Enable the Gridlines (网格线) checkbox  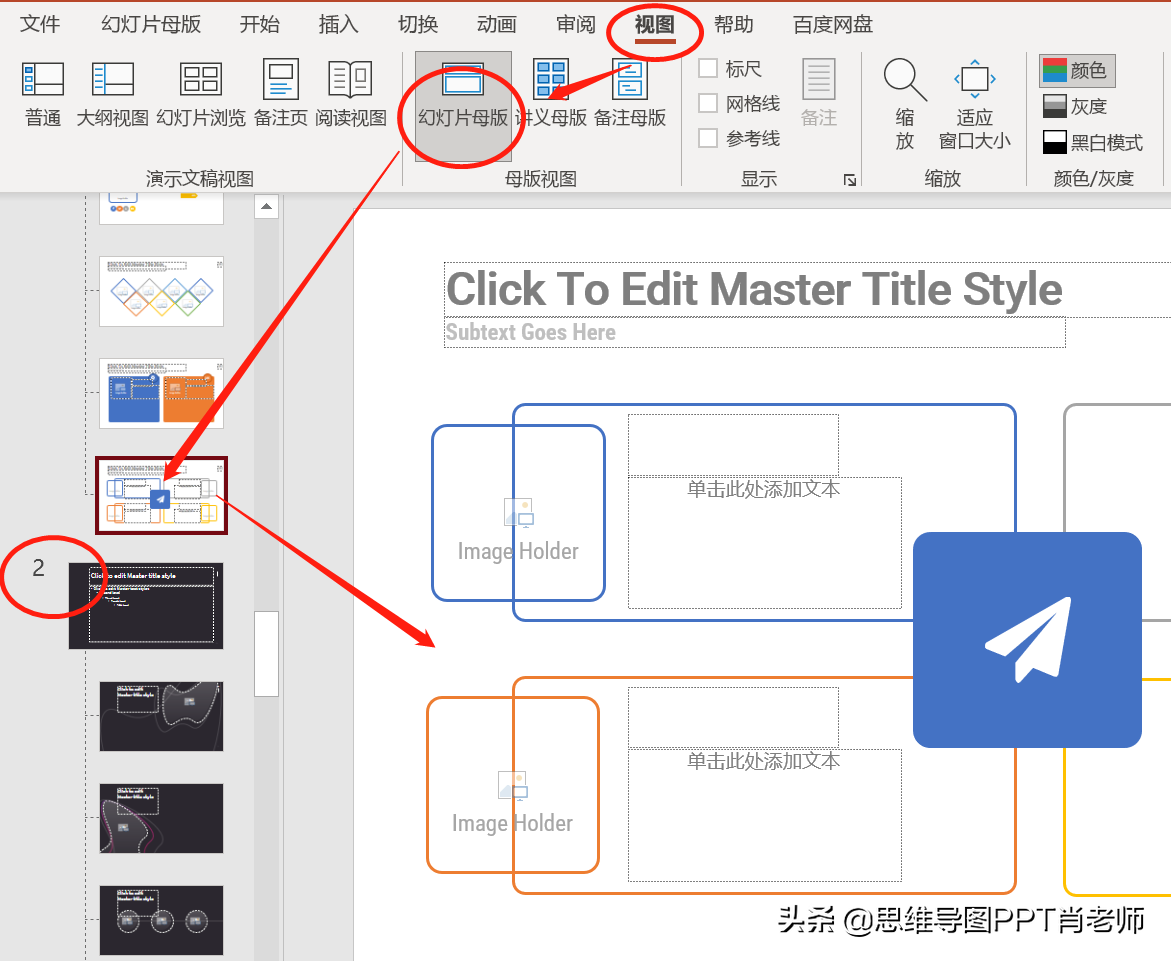coord(708,103)
